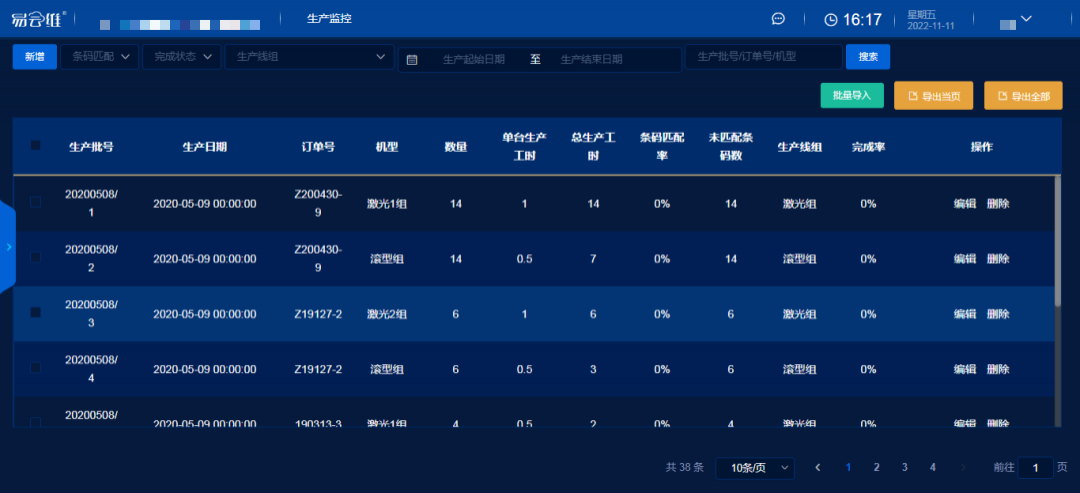Check the row for batch 20200508/1
The width and height of the screenshot is (1080, 493).
pyautogui.click(x=36, y=203)
